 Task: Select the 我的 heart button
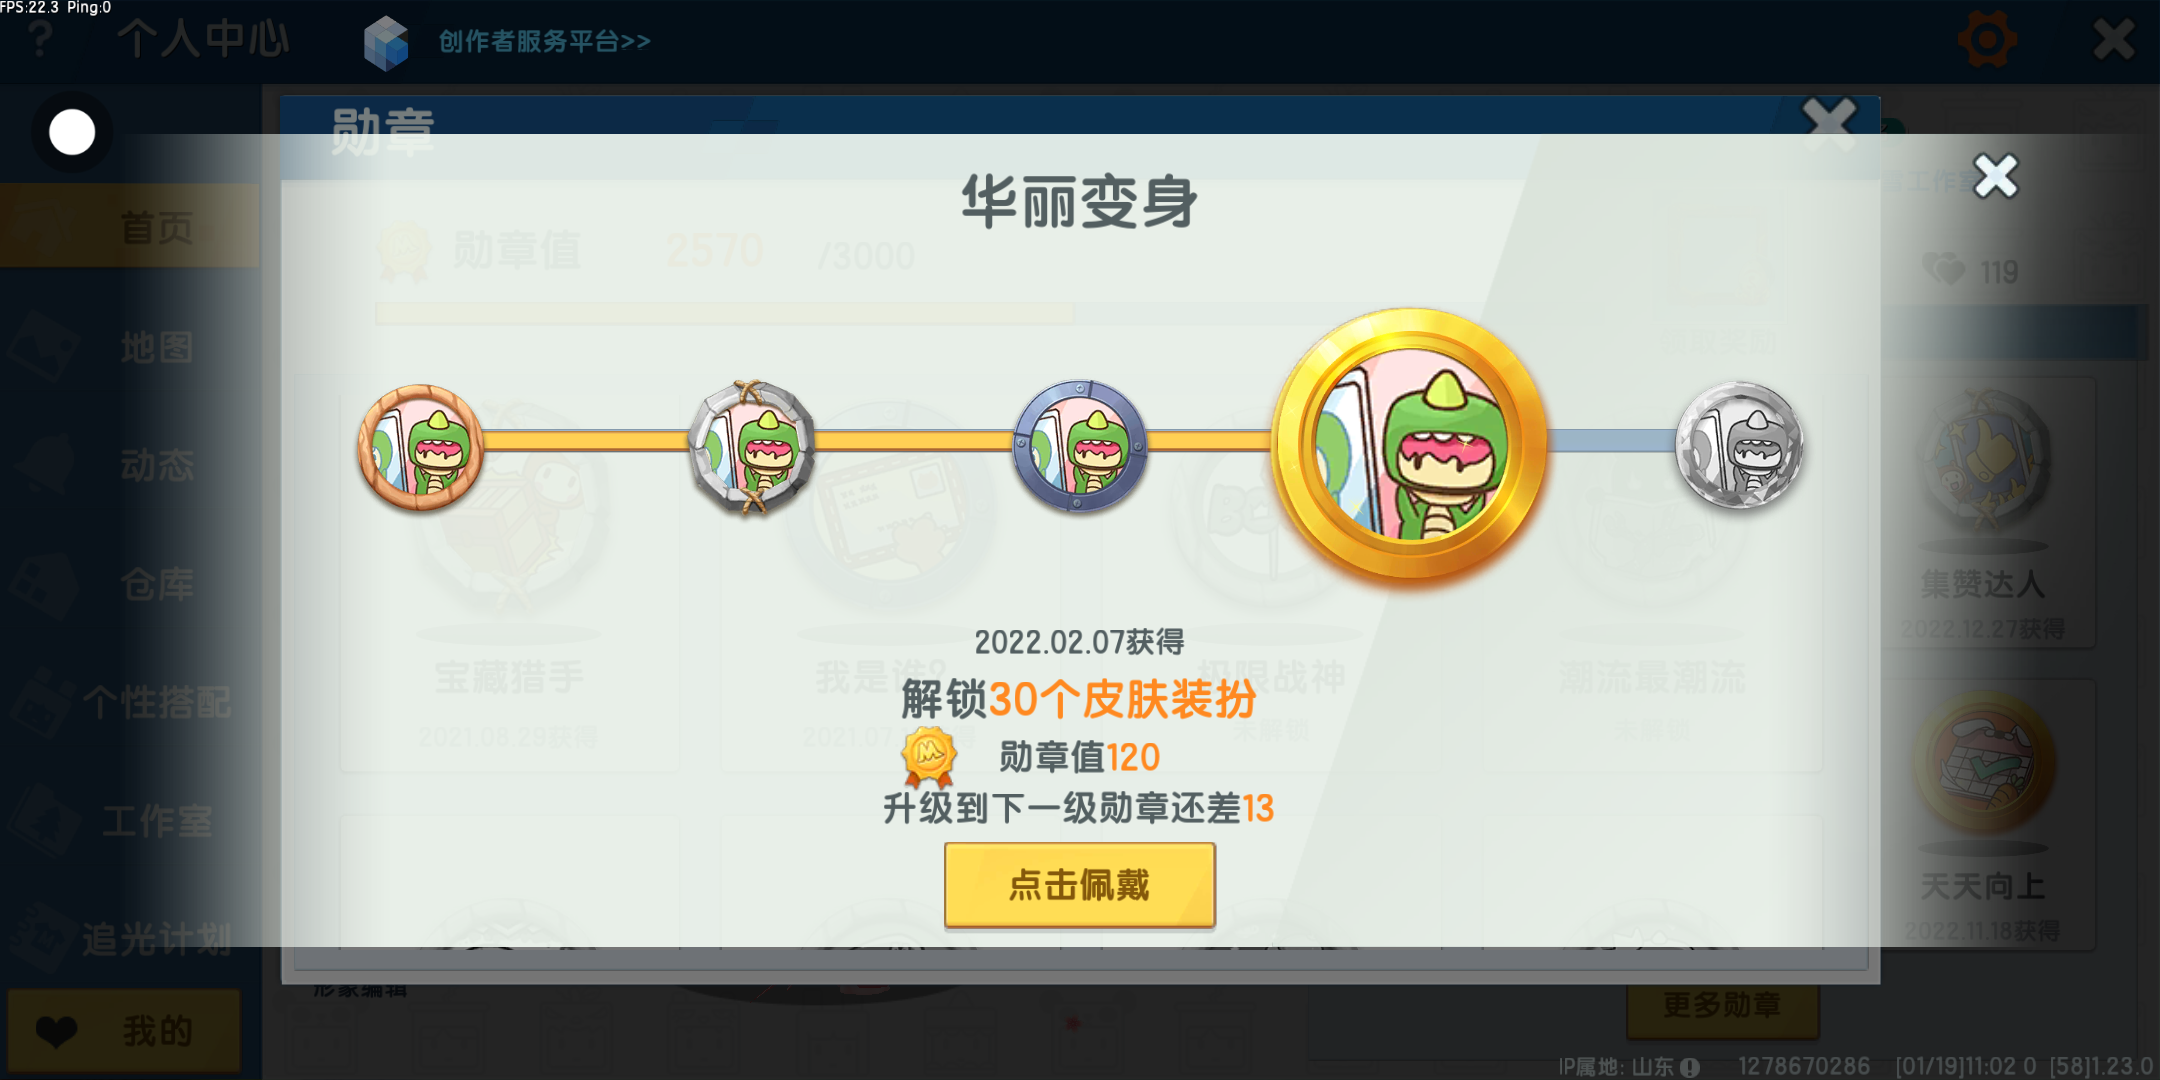[x=124, y=1031]
